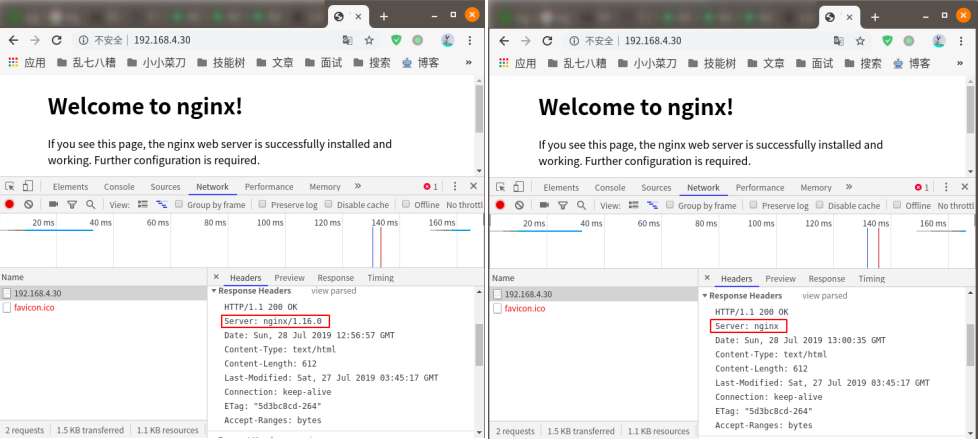Open DevTools options menu in right window

(x=946, y=187)
